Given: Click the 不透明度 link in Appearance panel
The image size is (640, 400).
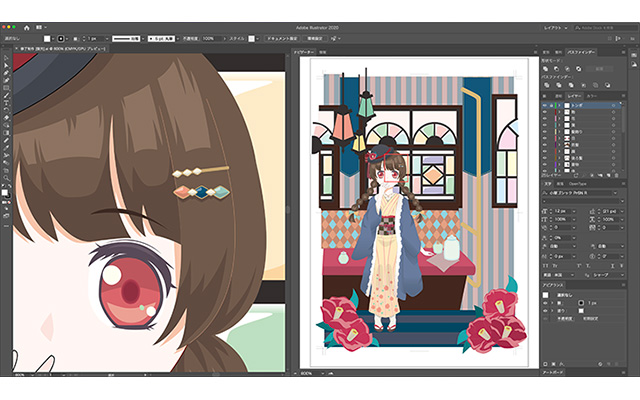Looking at the screenshot, I should (x=563, y=318).
